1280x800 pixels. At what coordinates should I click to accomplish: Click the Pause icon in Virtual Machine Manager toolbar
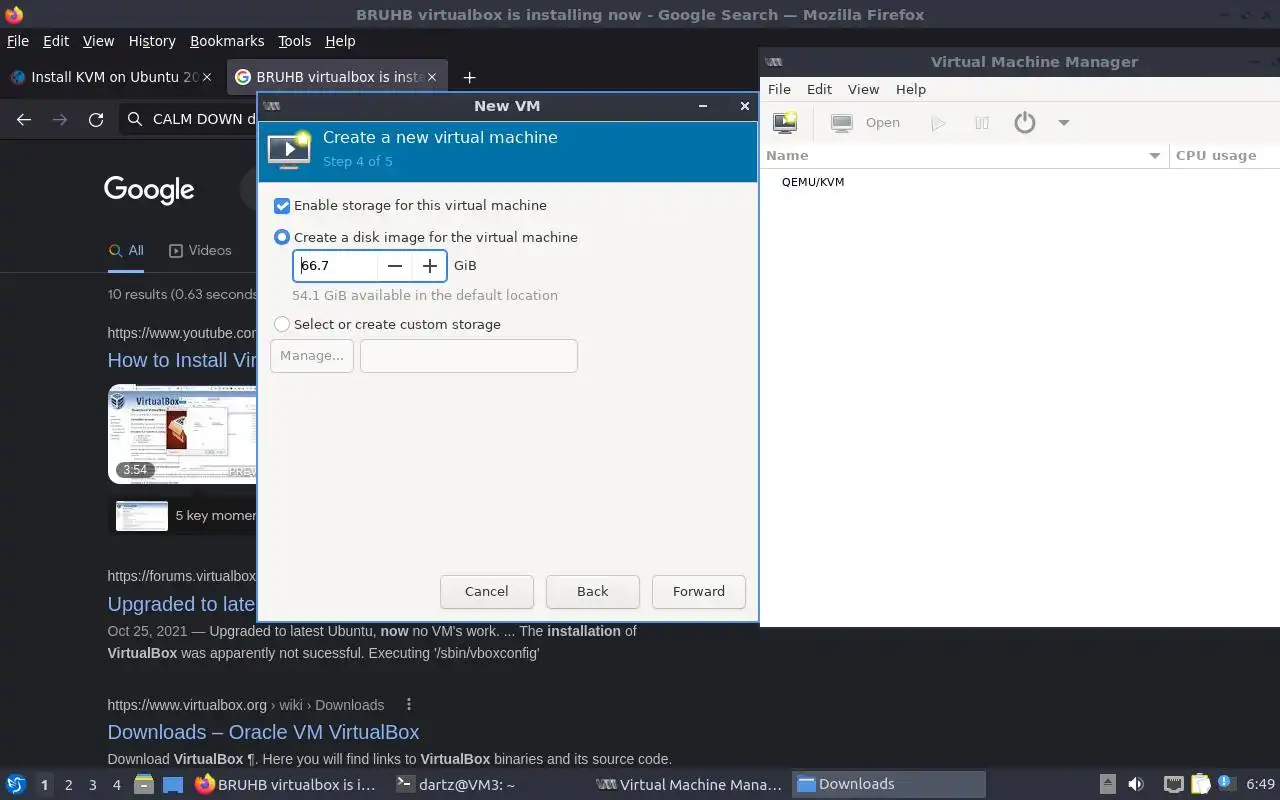pos(982,123)
